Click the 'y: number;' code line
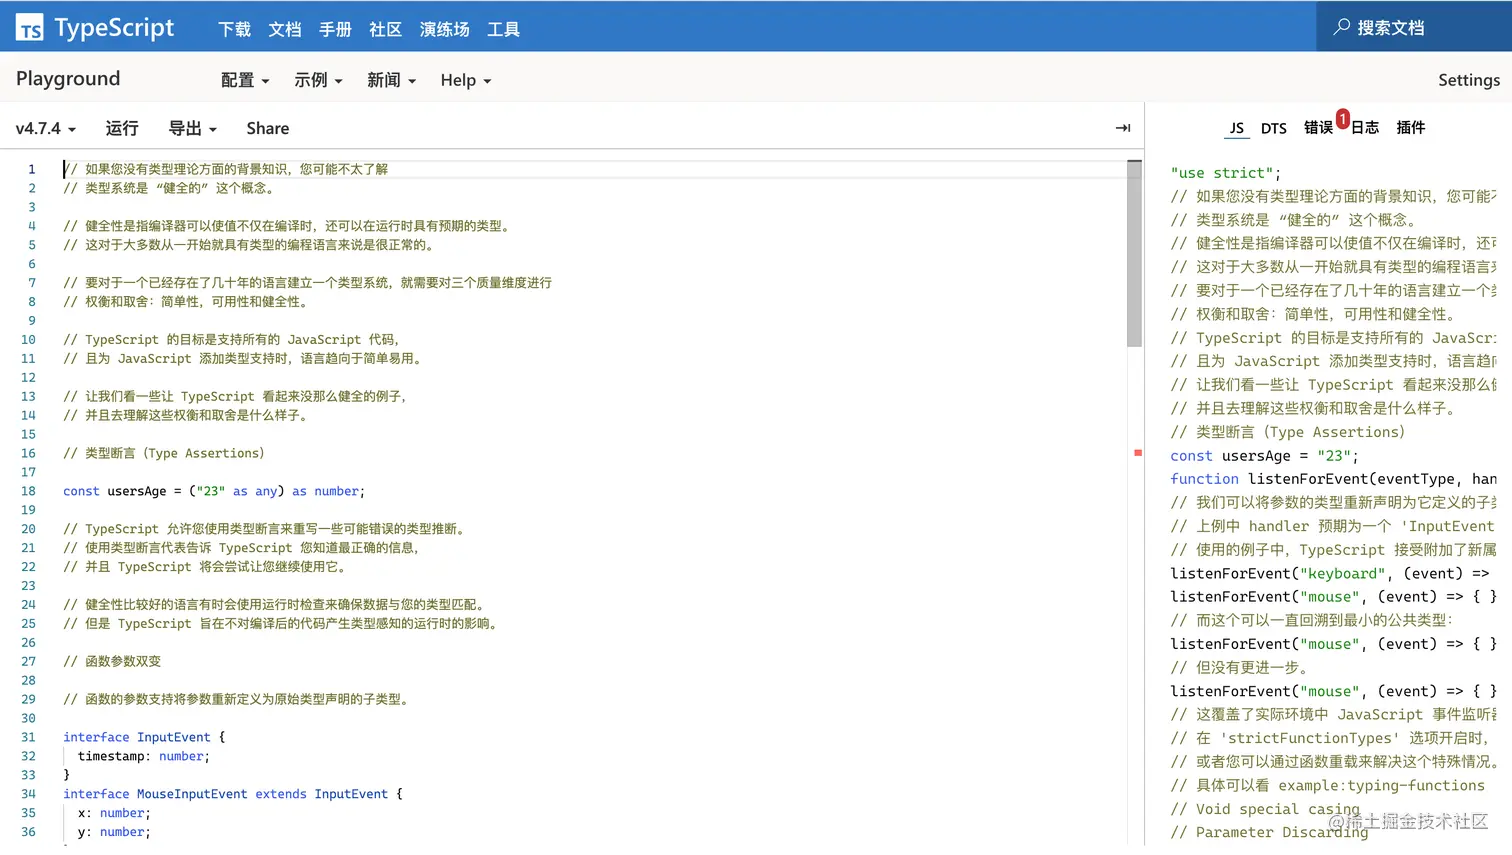Viewport: 1512px width, 855px height. [x=114, y=832]
